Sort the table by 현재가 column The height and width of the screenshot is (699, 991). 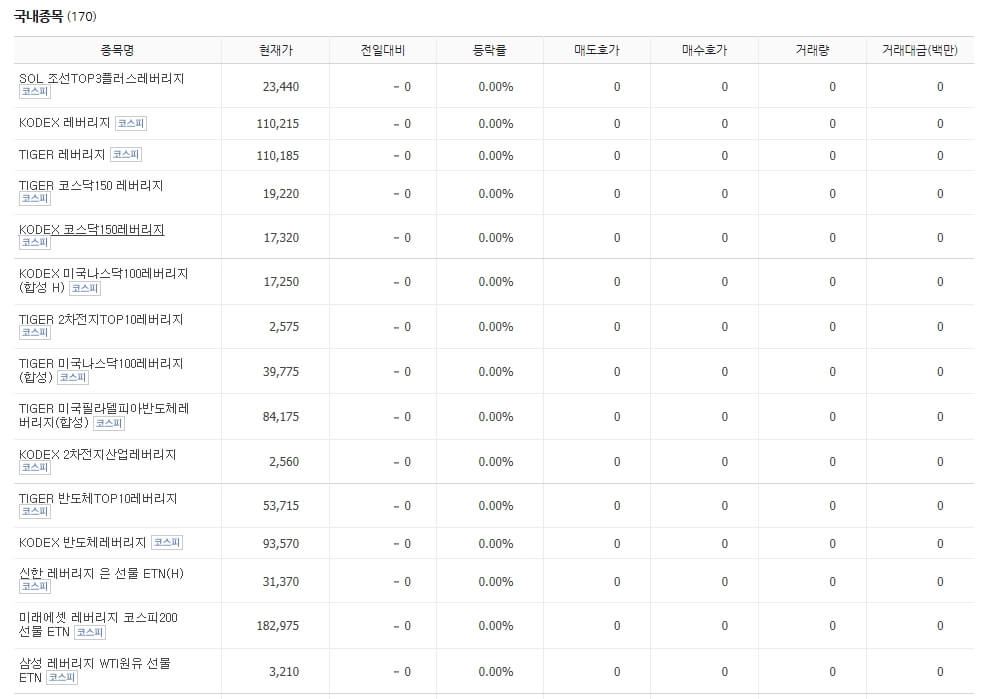point(276,48)
